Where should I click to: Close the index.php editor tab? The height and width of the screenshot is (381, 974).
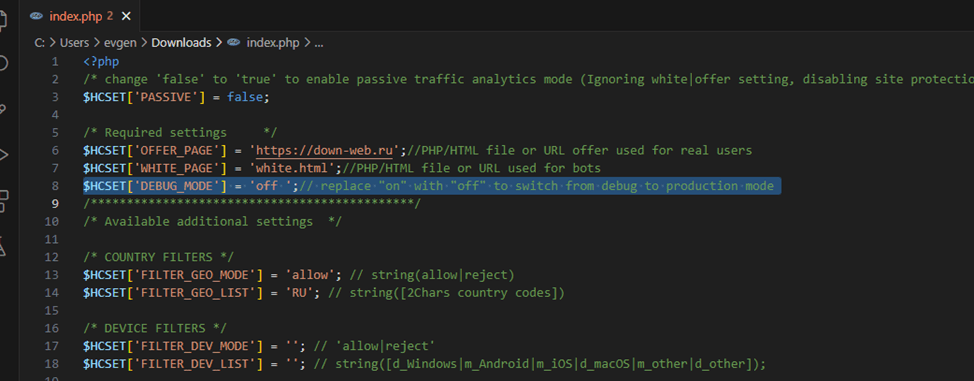[x=126, y=16]
